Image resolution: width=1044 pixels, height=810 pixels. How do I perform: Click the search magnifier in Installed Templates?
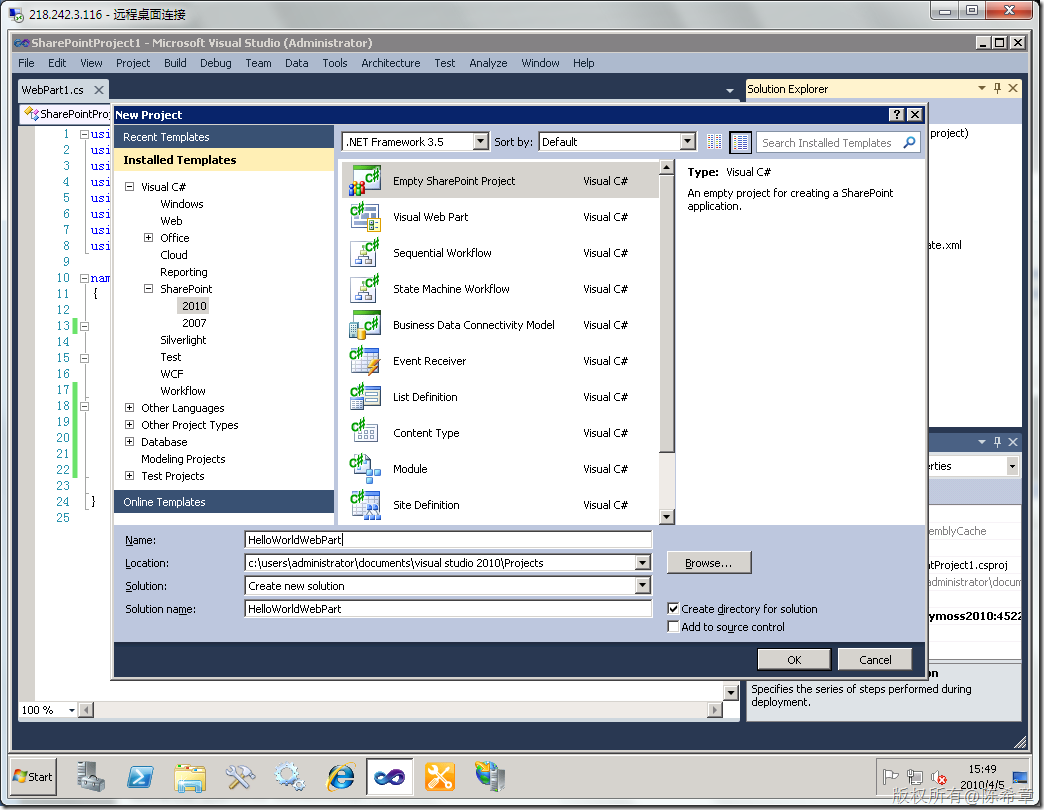coord(909,142)
